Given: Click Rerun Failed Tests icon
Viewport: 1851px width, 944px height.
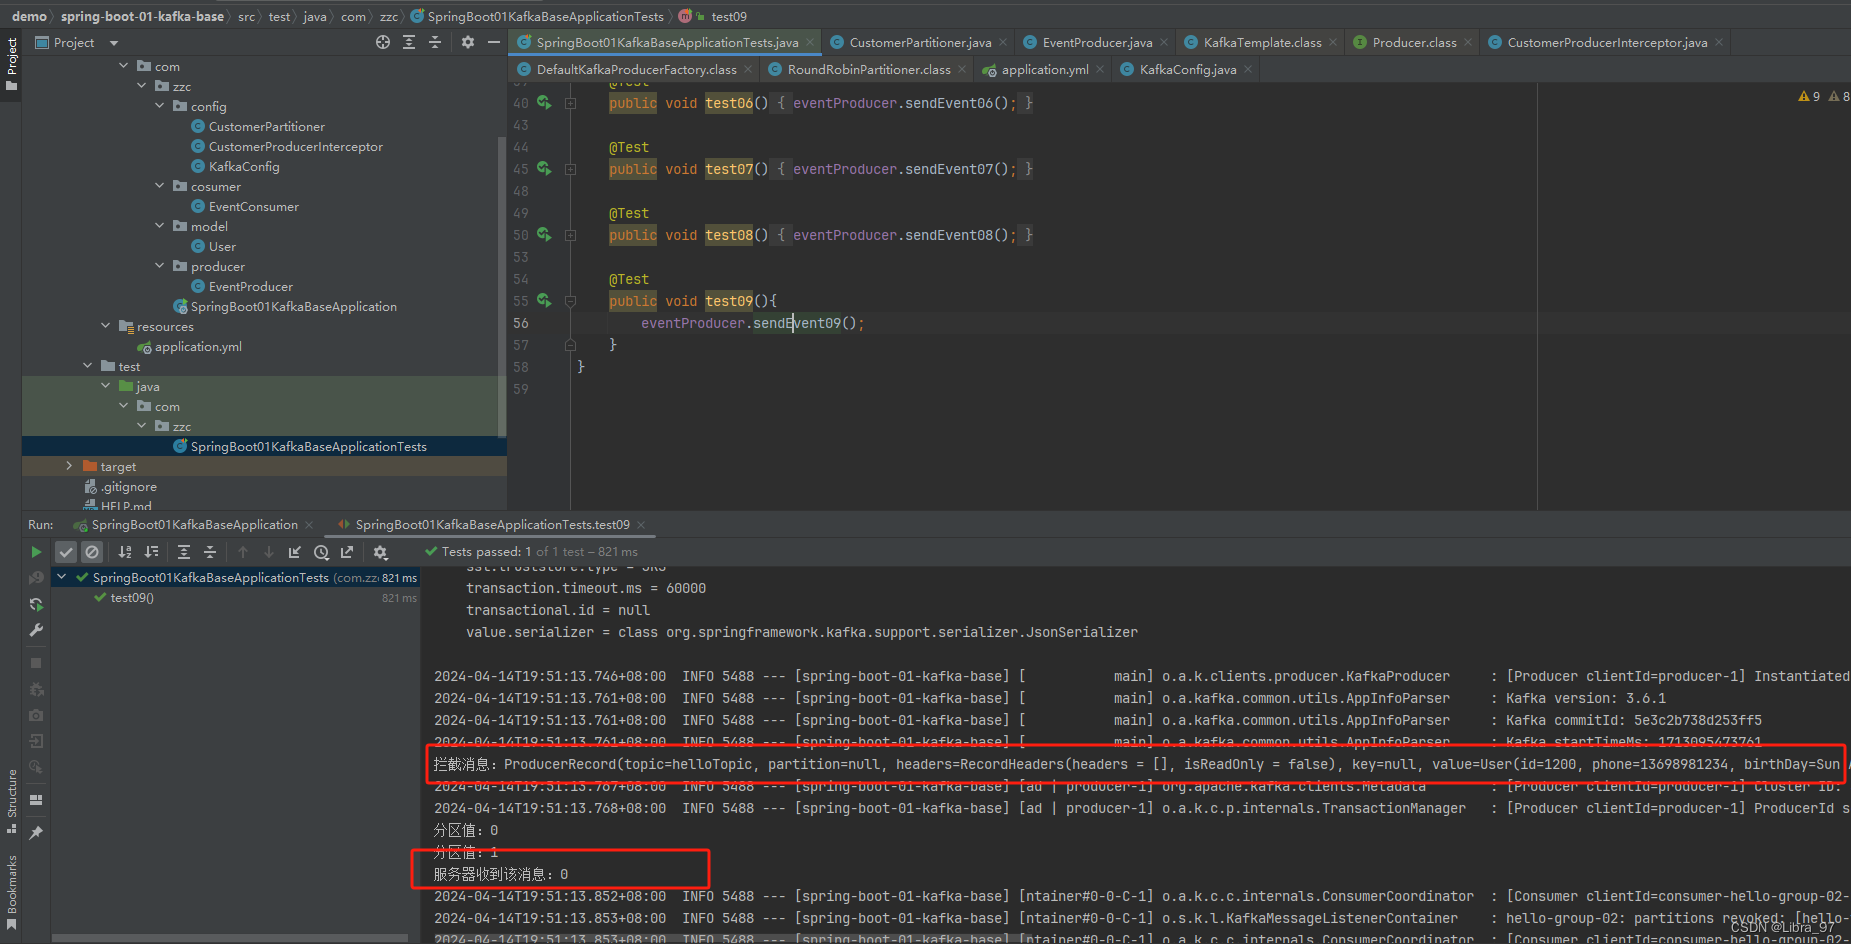Looking at the screenshot, I should tap(36, 578).
